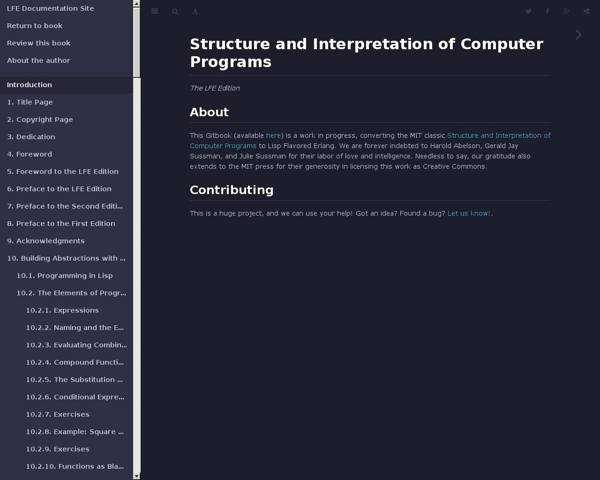Click the 'Let us know!' link
The width and height of the screenshot is (600, 480).
coord(468,213)
